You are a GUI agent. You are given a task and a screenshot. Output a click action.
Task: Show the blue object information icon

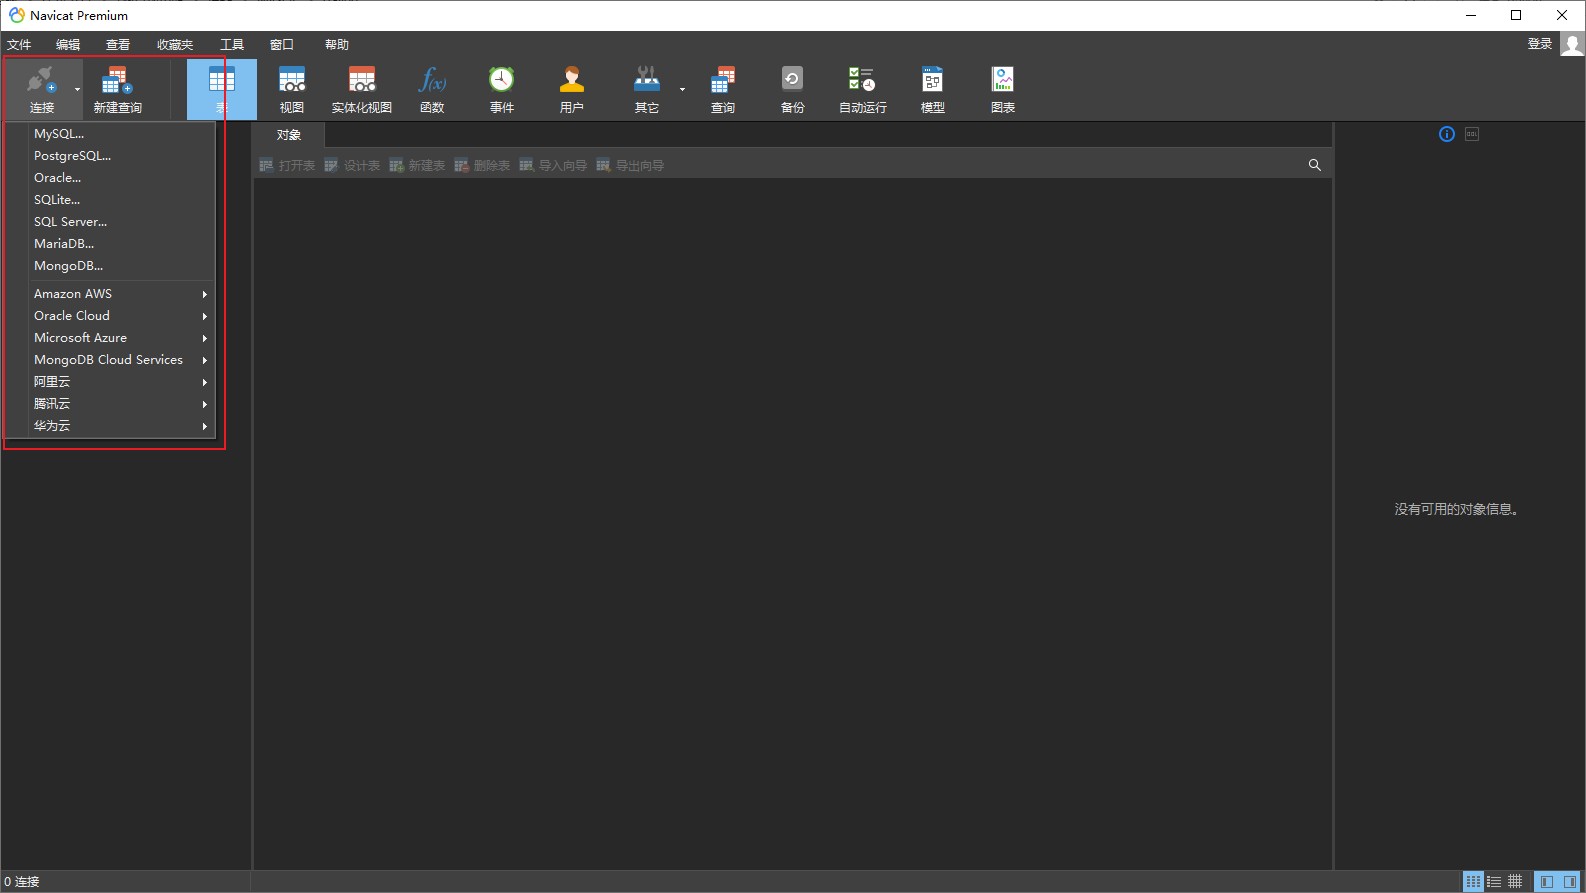tap(1447, 134)
